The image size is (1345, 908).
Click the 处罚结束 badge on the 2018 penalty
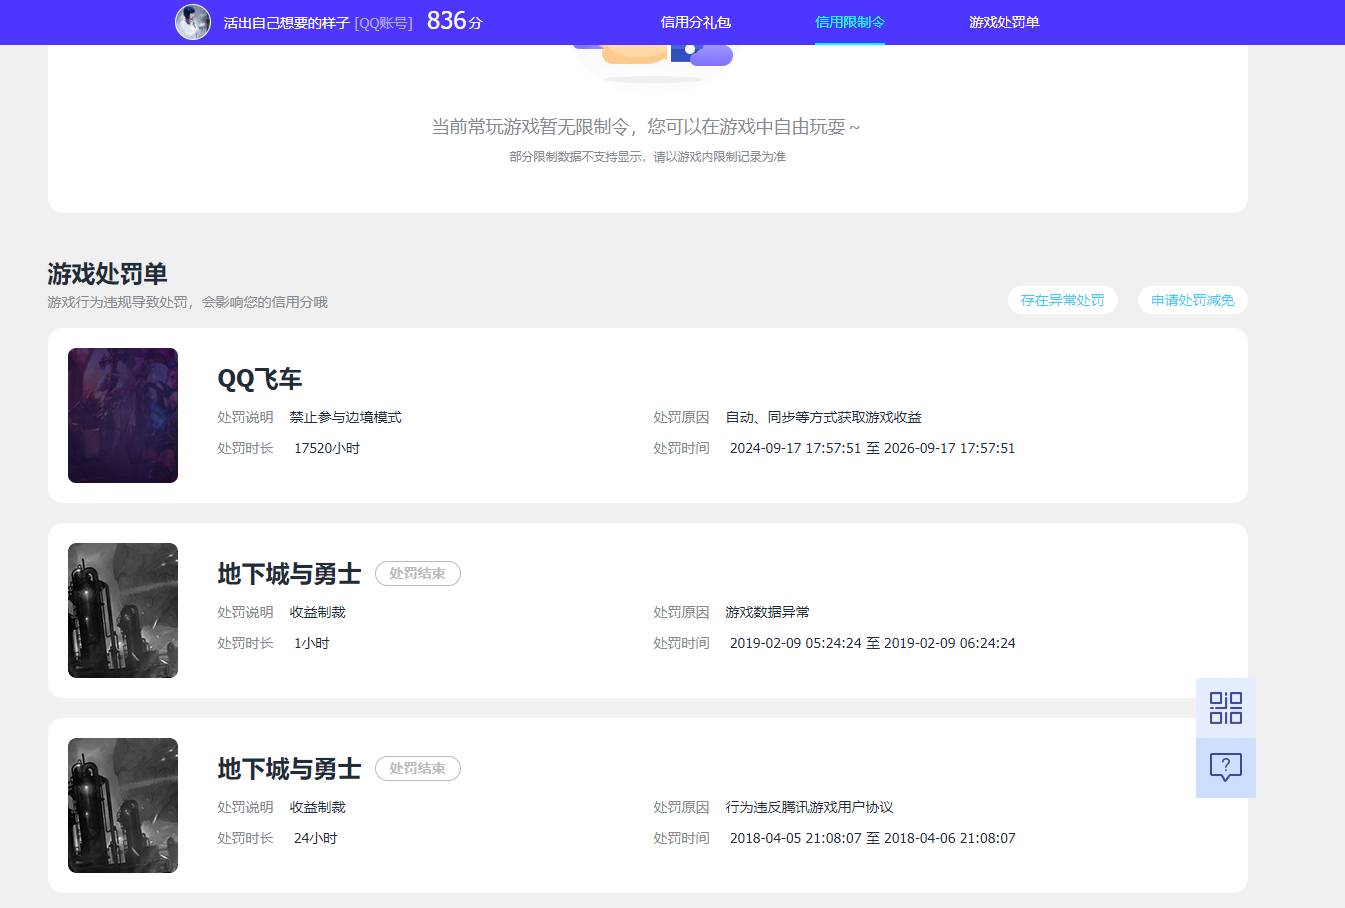pos(417,769)
